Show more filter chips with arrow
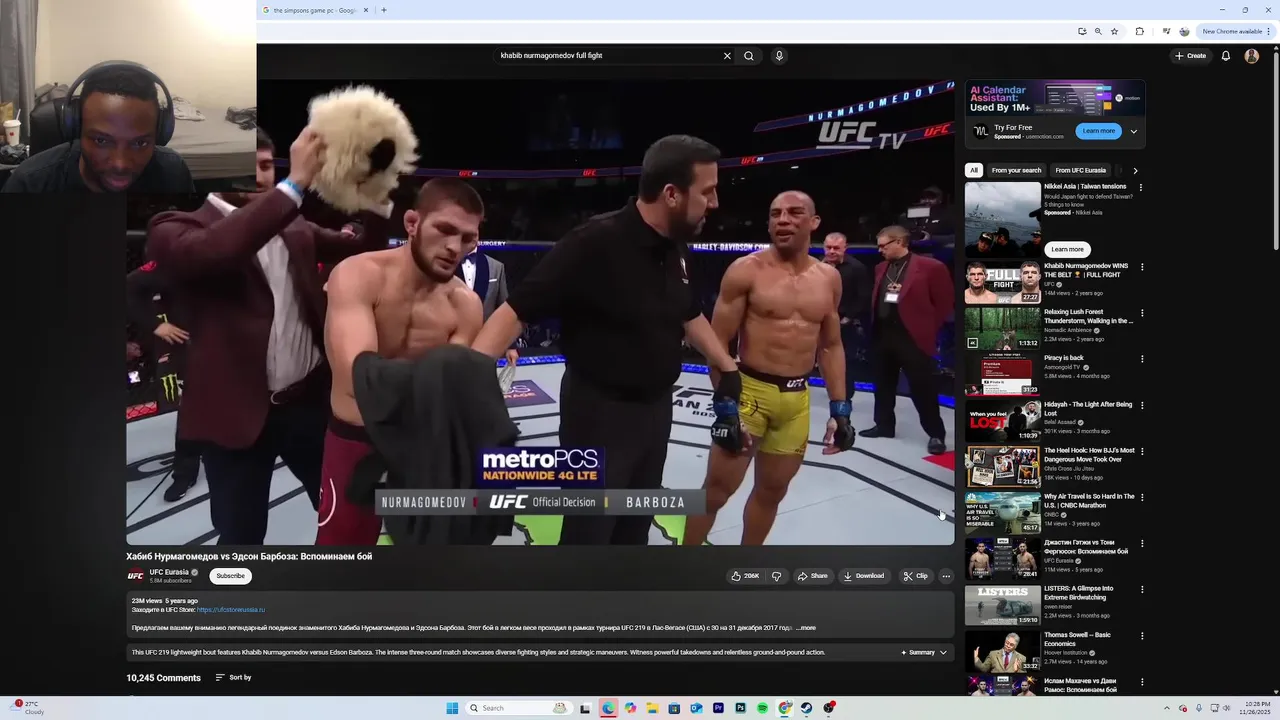Image resolution: width=1280 pixels, height=720 pixels. tap(1135, 170)
